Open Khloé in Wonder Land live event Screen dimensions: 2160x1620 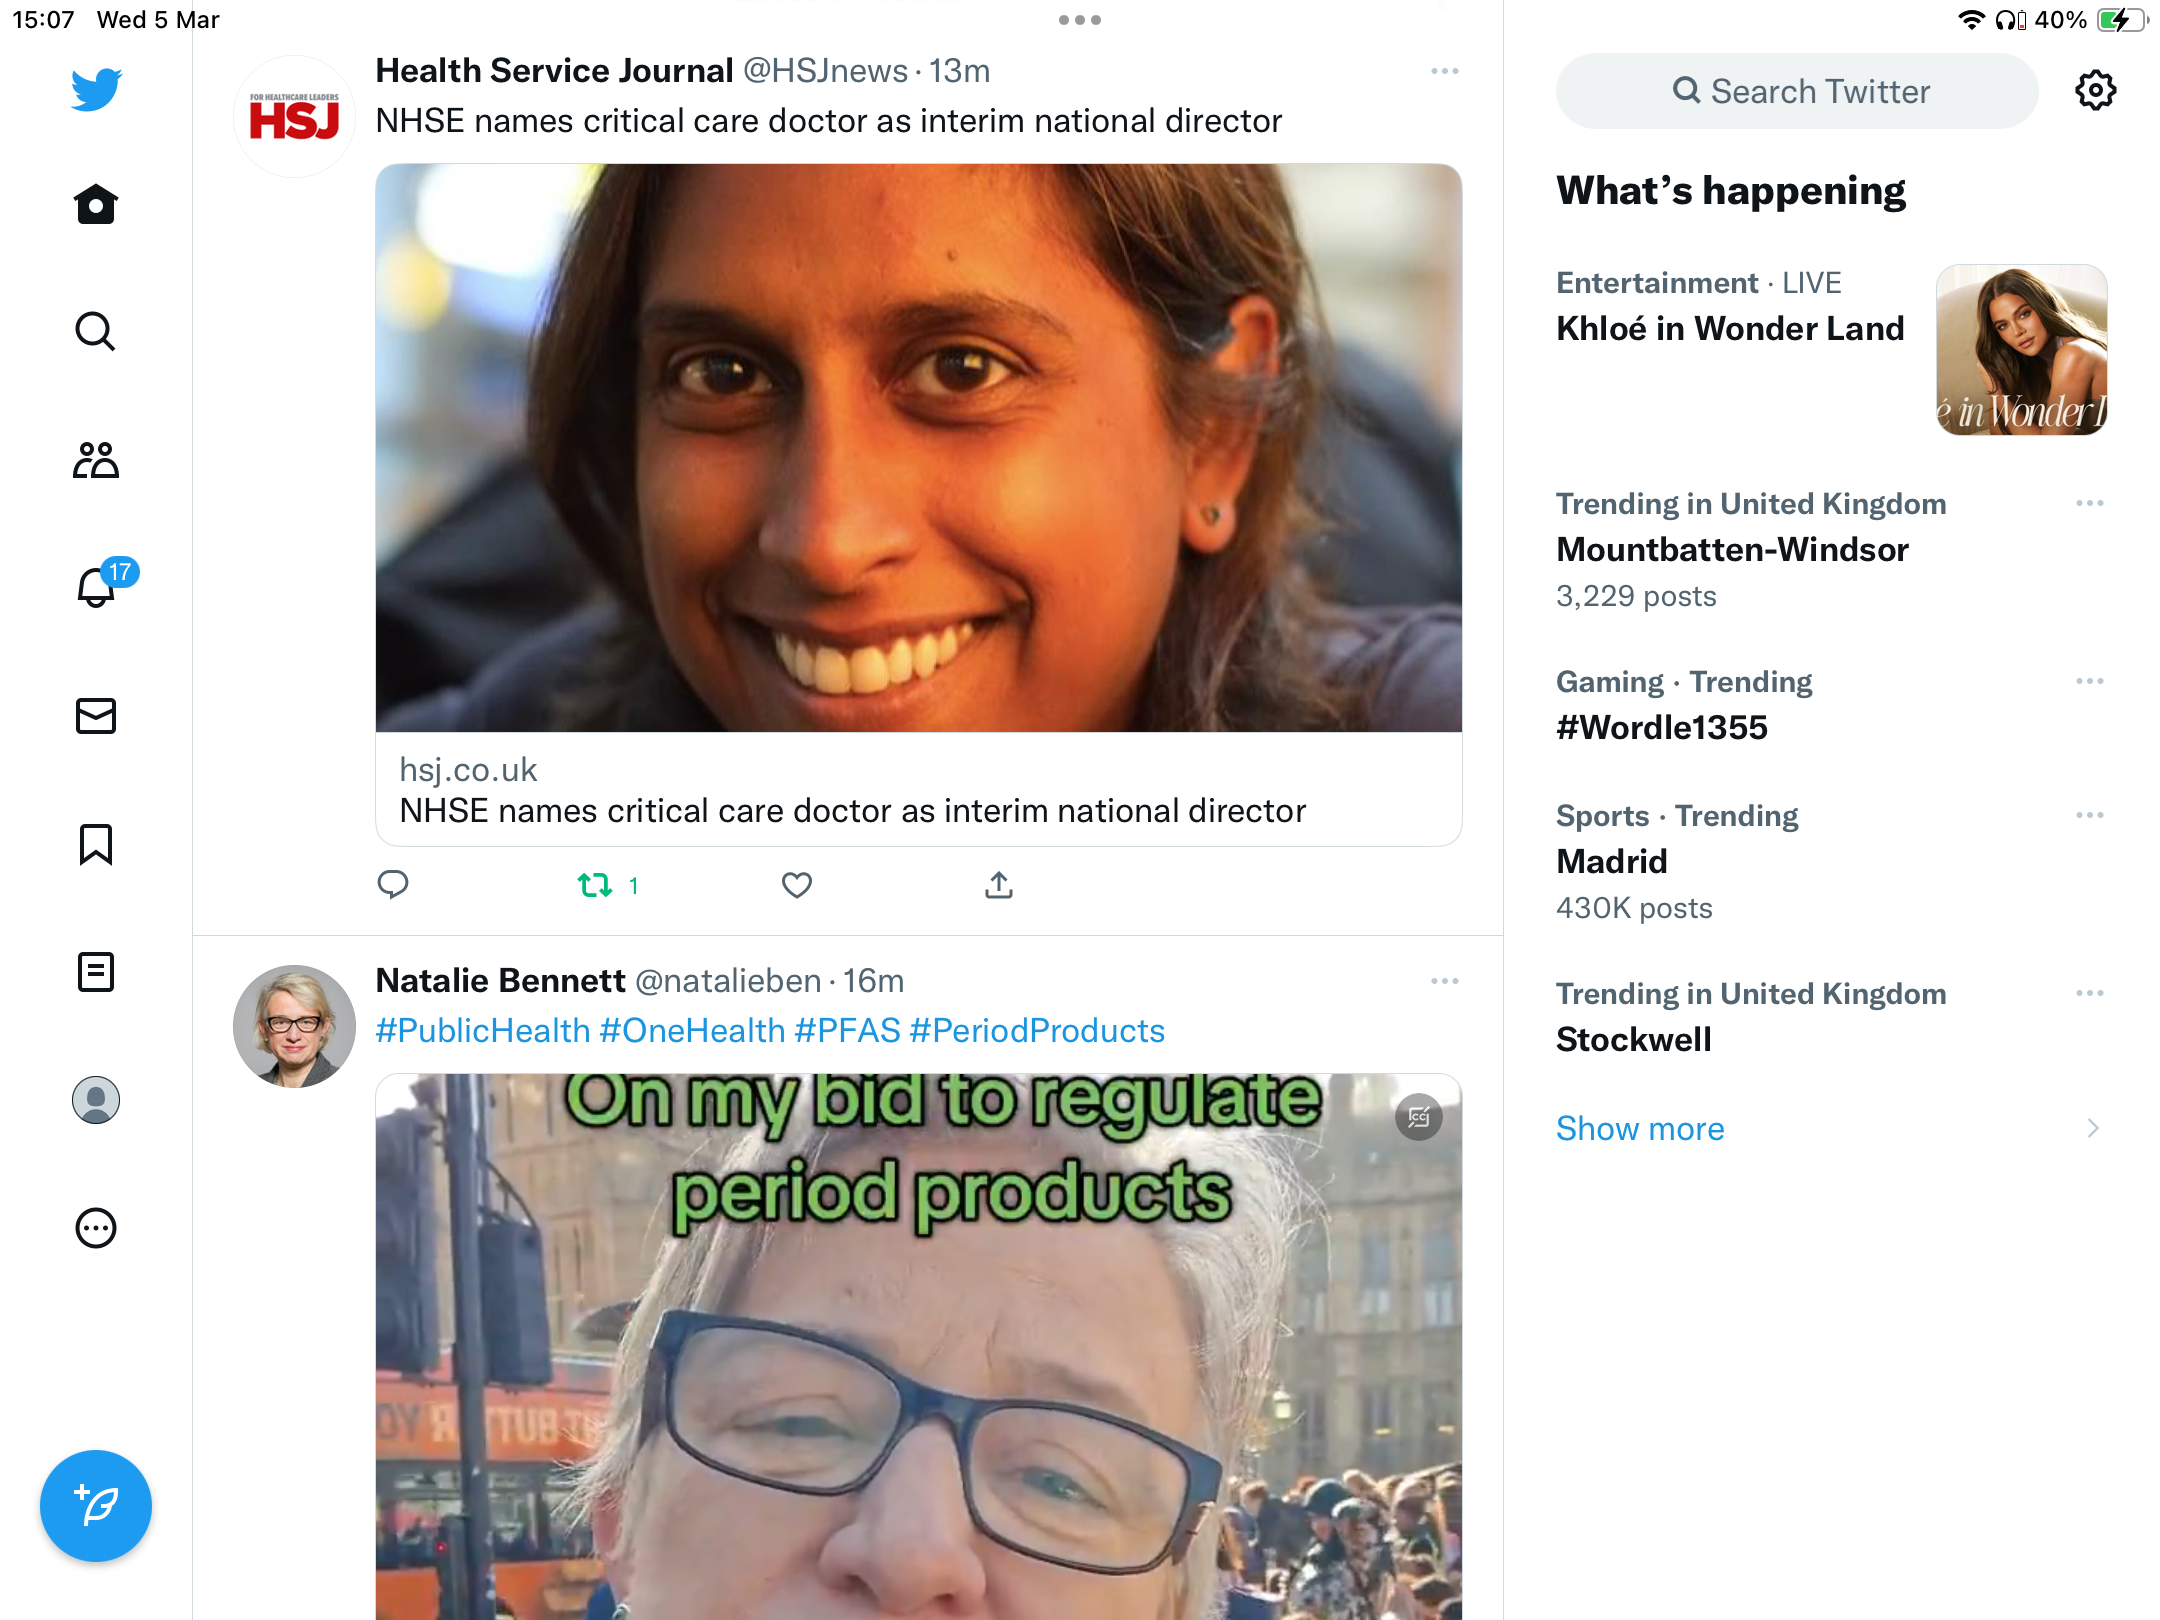(x=1730, y=328)
